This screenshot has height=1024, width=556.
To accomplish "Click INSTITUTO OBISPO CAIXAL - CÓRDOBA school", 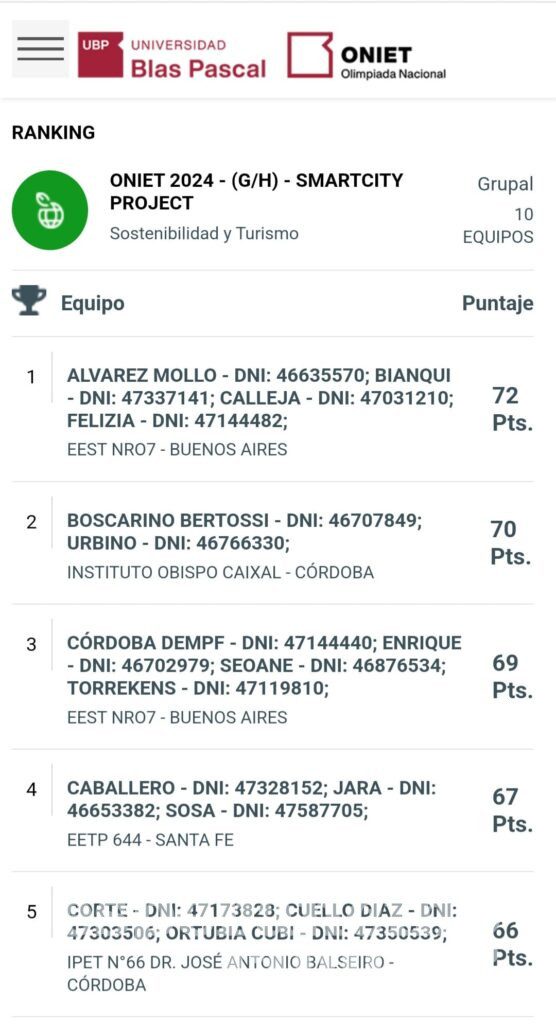I will point(221,573).
